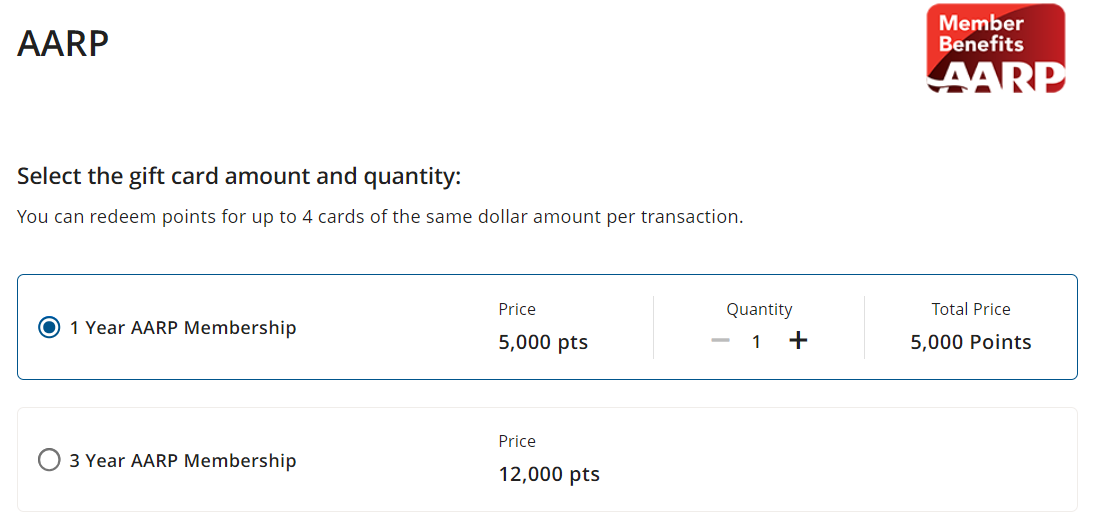Click the gift card amount and quantity heading
The width and height of the screenshot is (1098, 516).
click(239, 177)
